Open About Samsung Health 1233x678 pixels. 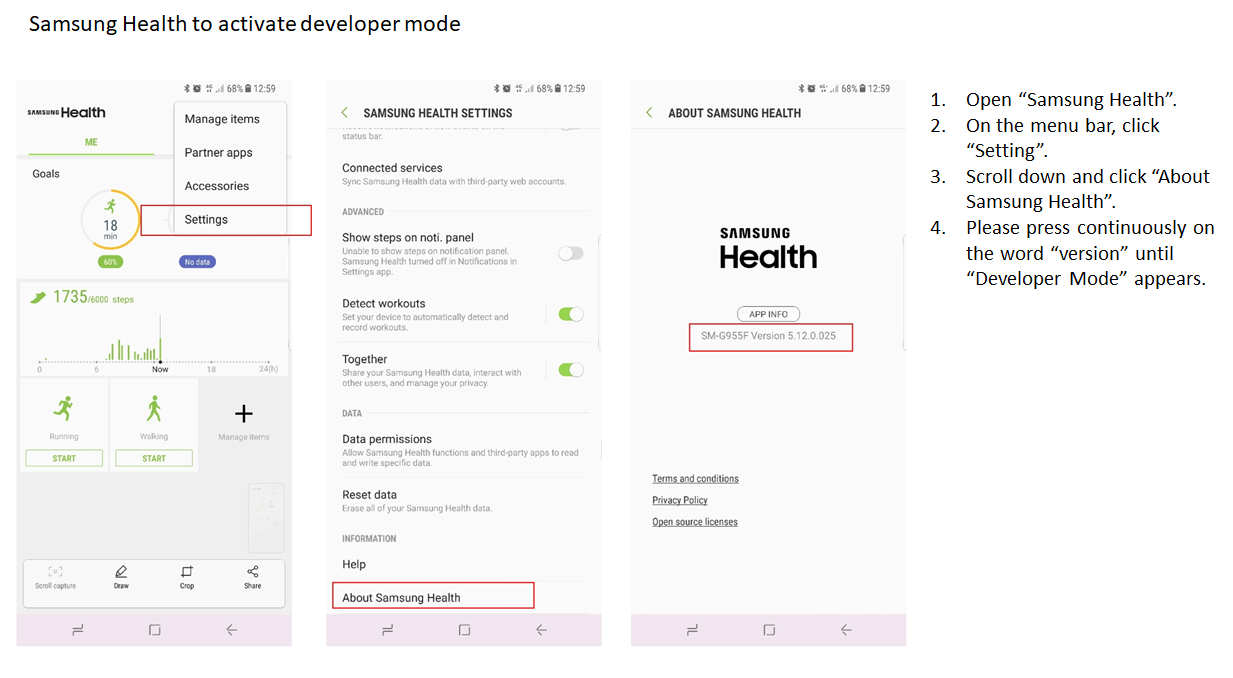(432, 597)
